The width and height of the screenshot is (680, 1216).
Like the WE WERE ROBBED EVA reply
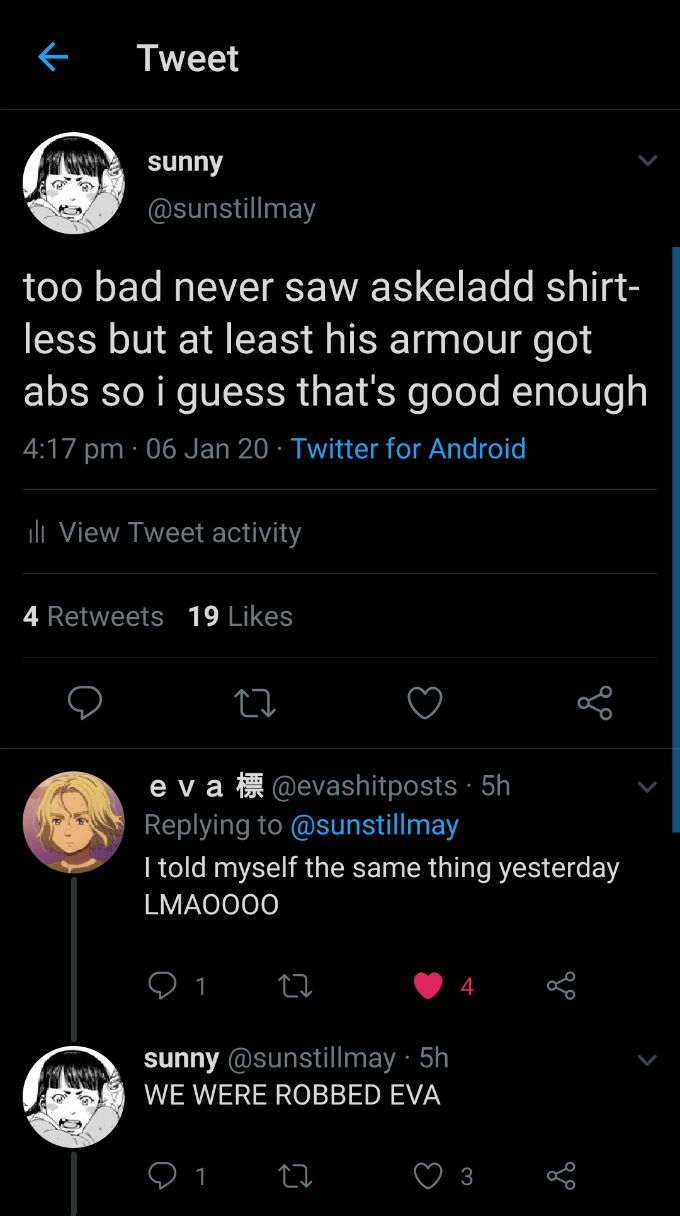[x=428, y=1176]
